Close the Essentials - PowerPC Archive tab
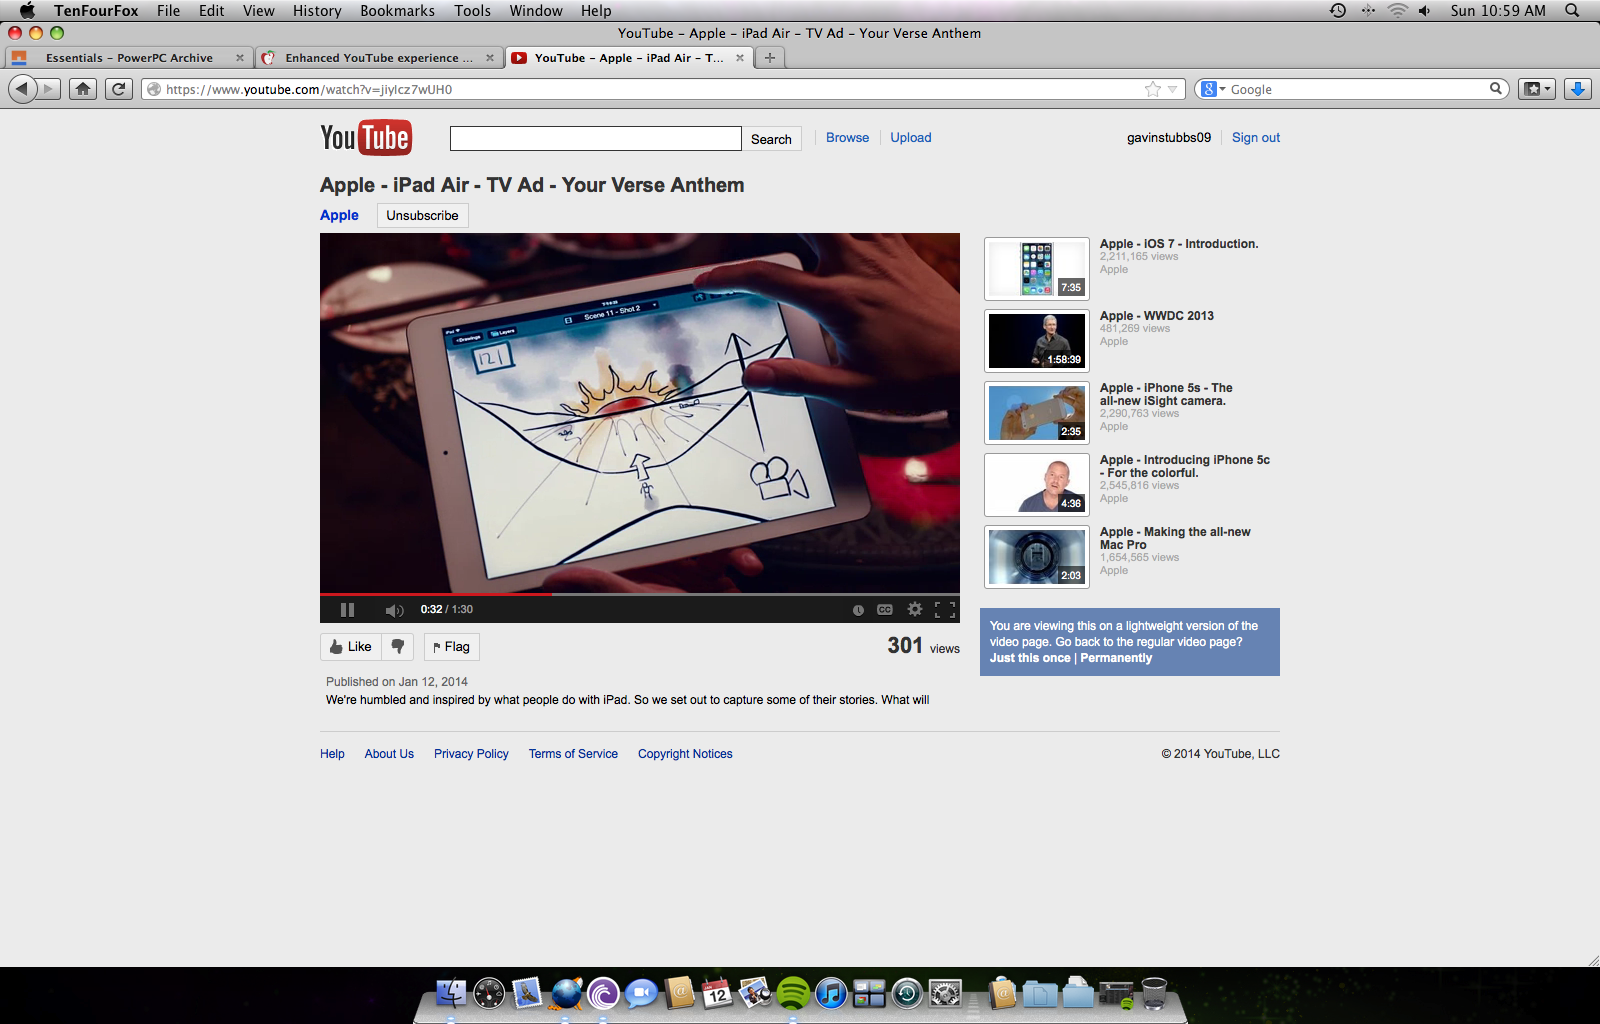 [x=240, y=58]
